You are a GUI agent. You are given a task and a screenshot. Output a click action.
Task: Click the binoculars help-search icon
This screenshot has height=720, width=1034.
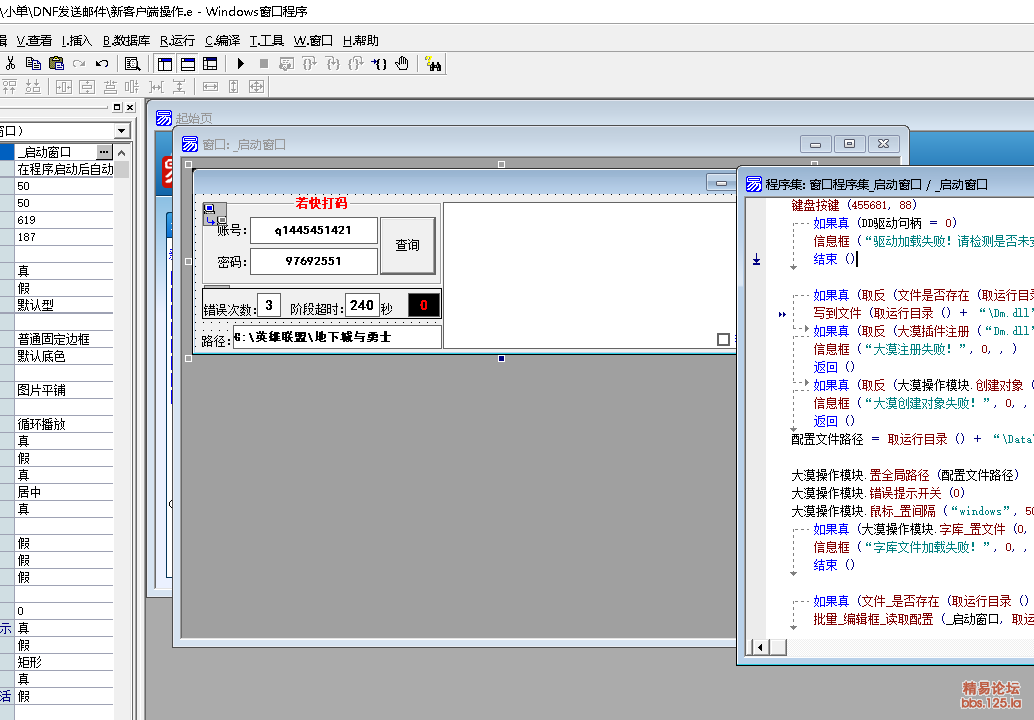pos(433,63)
